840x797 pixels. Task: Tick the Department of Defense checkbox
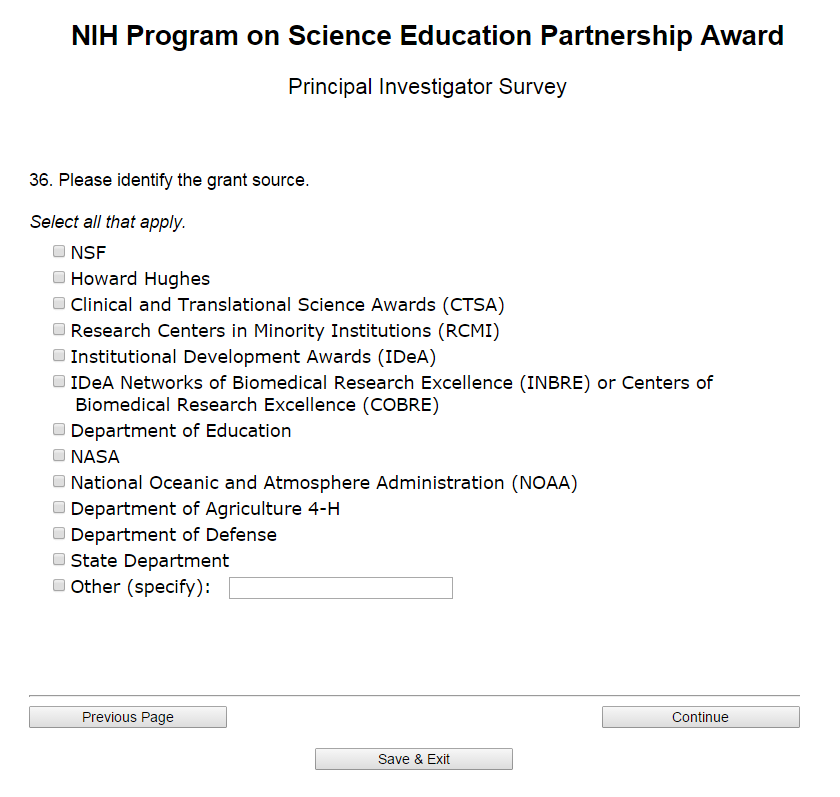pyautogui.click(x=59, y=534)
